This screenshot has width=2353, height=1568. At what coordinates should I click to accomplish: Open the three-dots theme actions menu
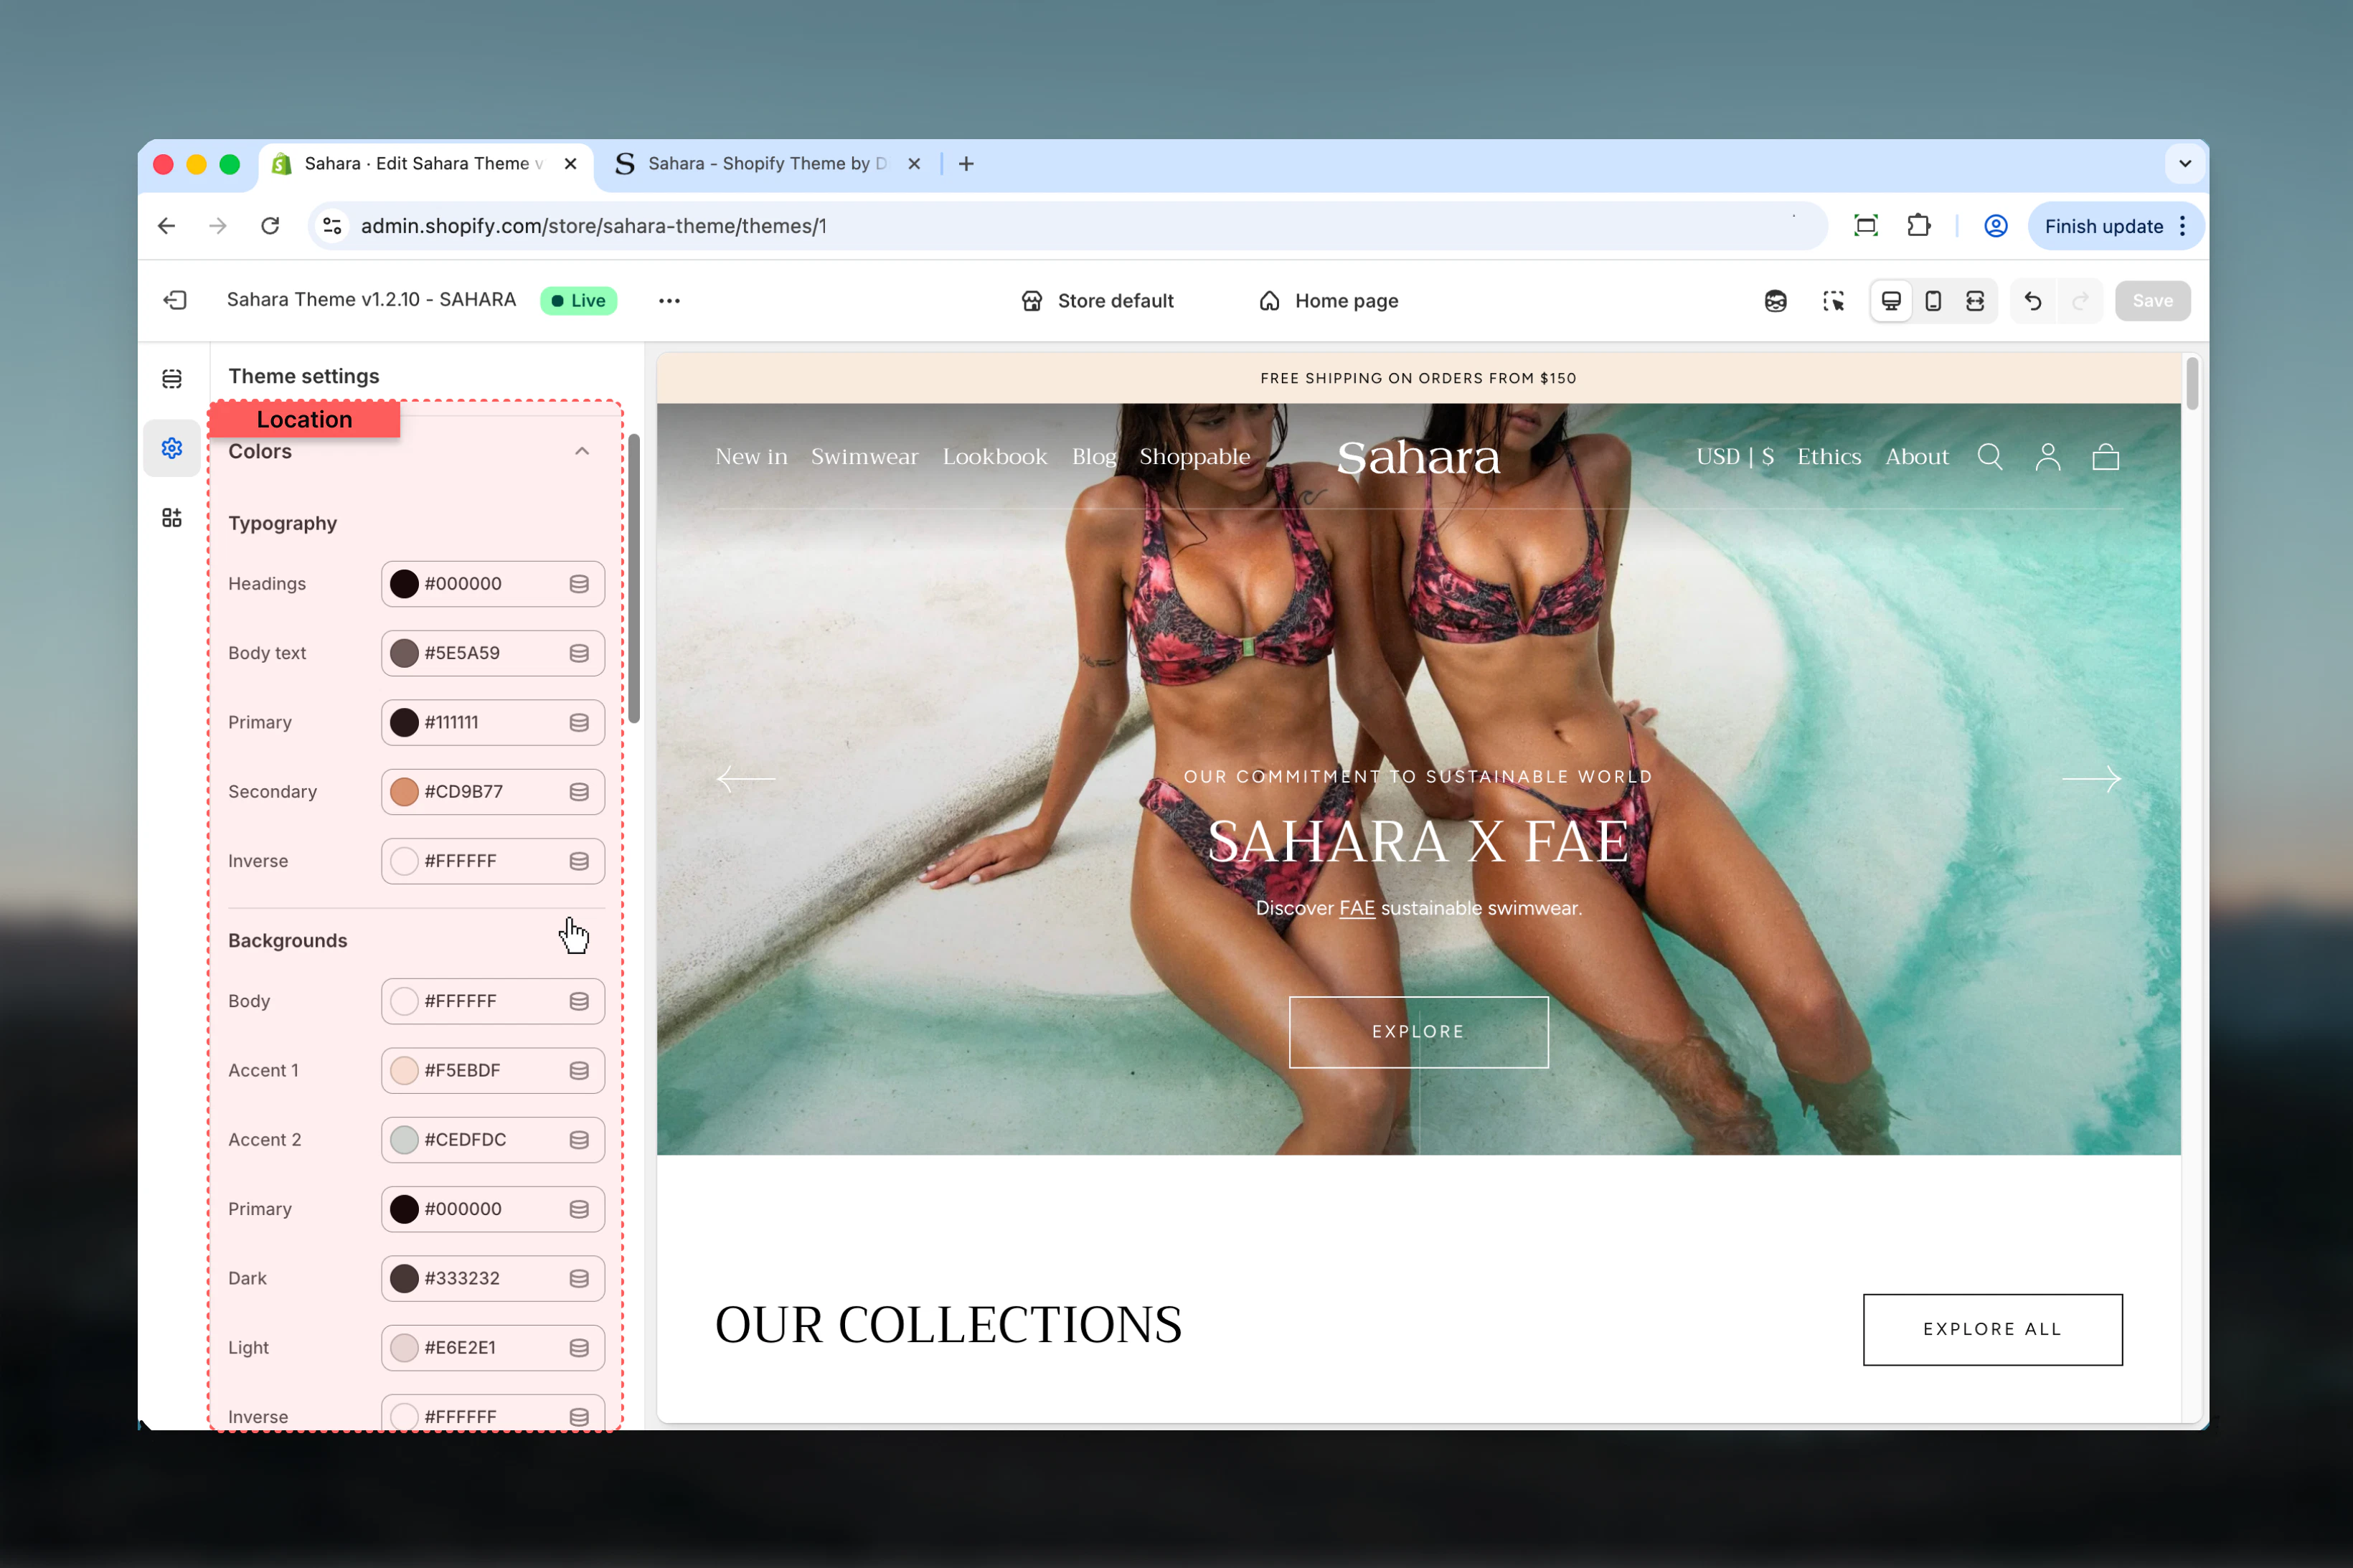[669, 300]
